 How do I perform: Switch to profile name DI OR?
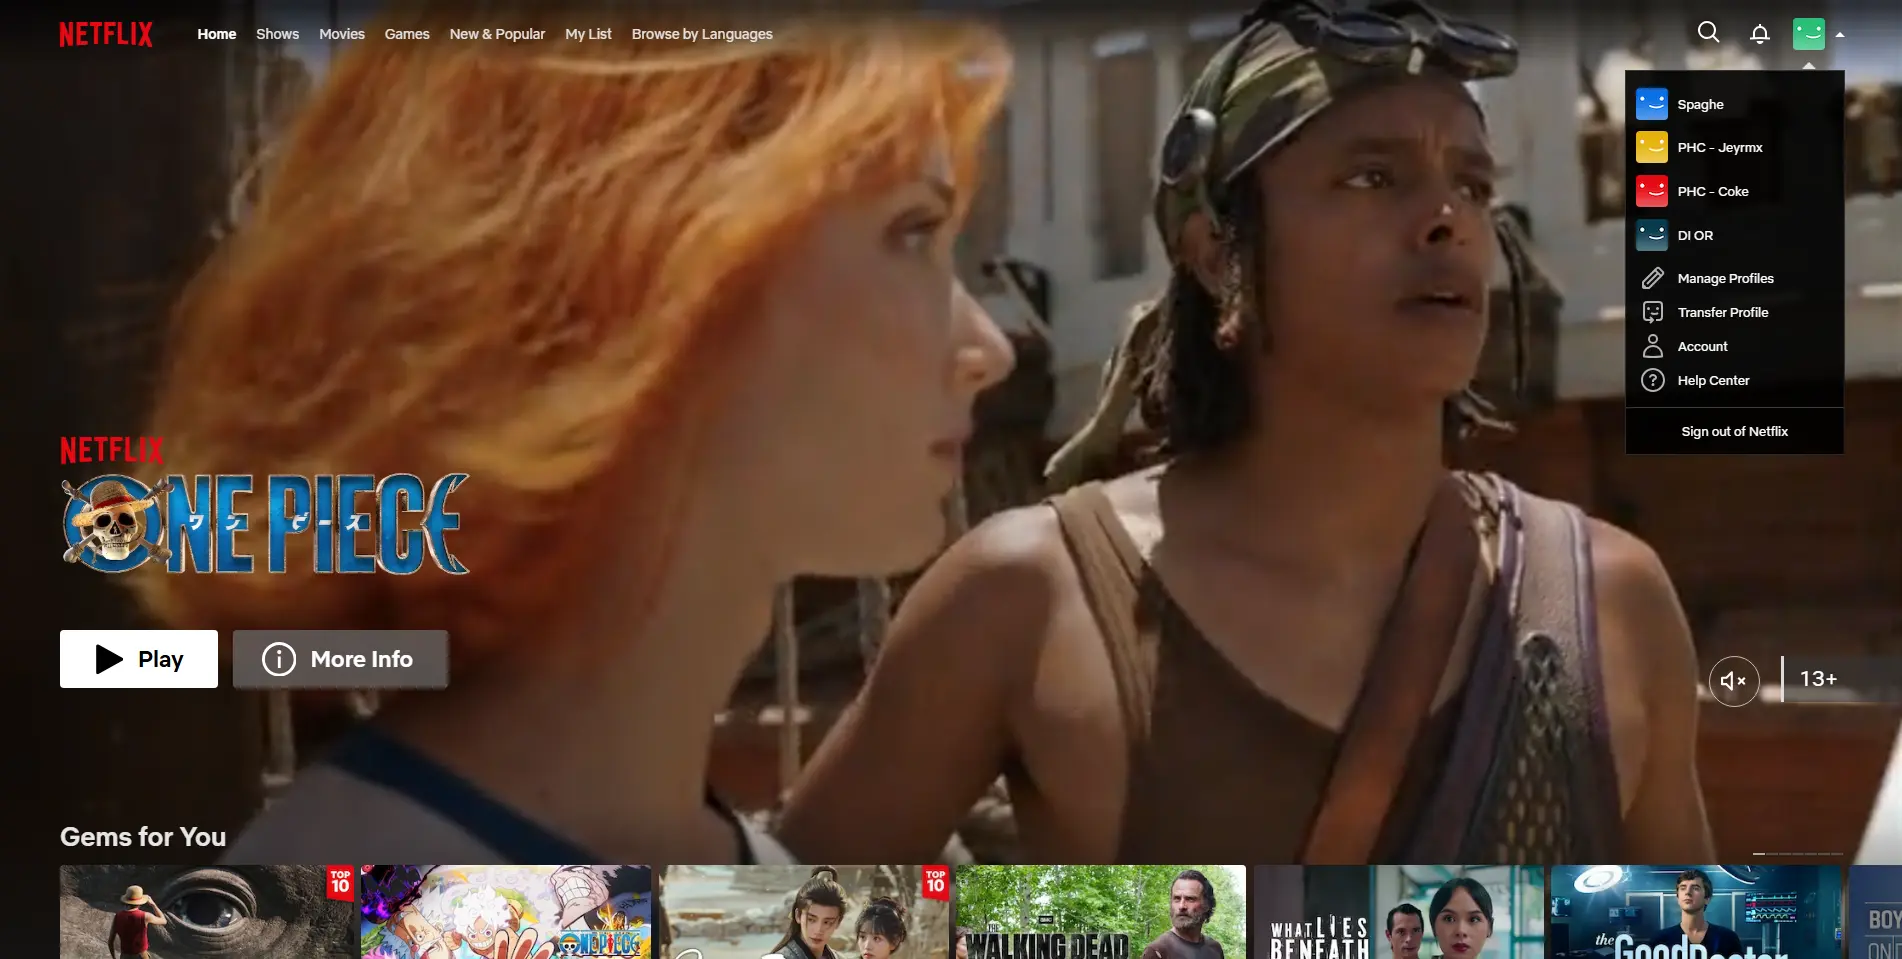click(x=1696, y=235)
